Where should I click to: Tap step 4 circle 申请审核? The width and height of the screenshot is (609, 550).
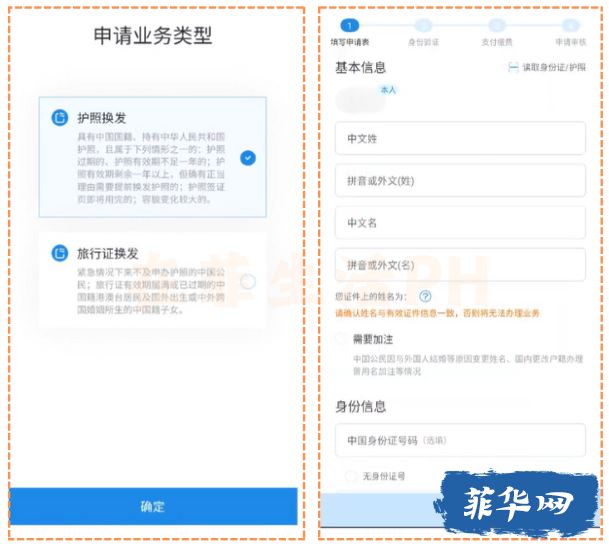[x=570, y=25]
